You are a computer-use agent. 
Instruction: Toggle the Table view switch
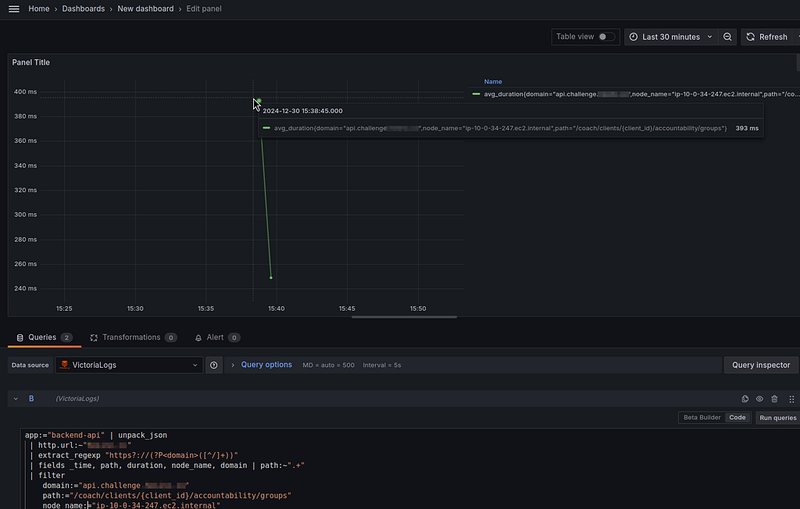606,37
